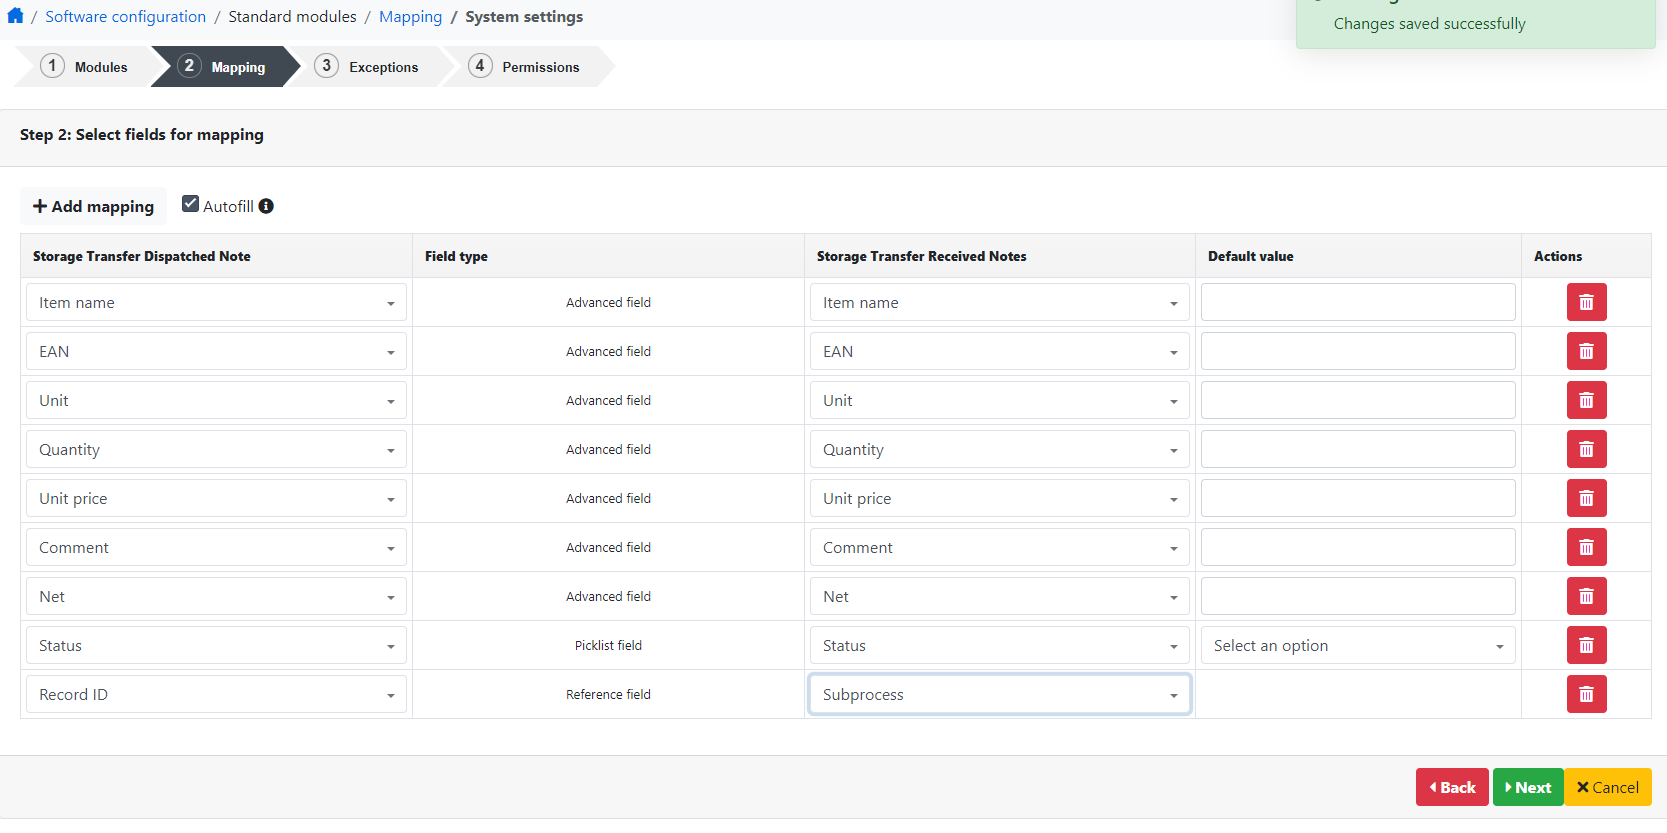1667x833 pixels.
Task: Toggle the Autofill checkbox
Action: [x=190, y=204]
